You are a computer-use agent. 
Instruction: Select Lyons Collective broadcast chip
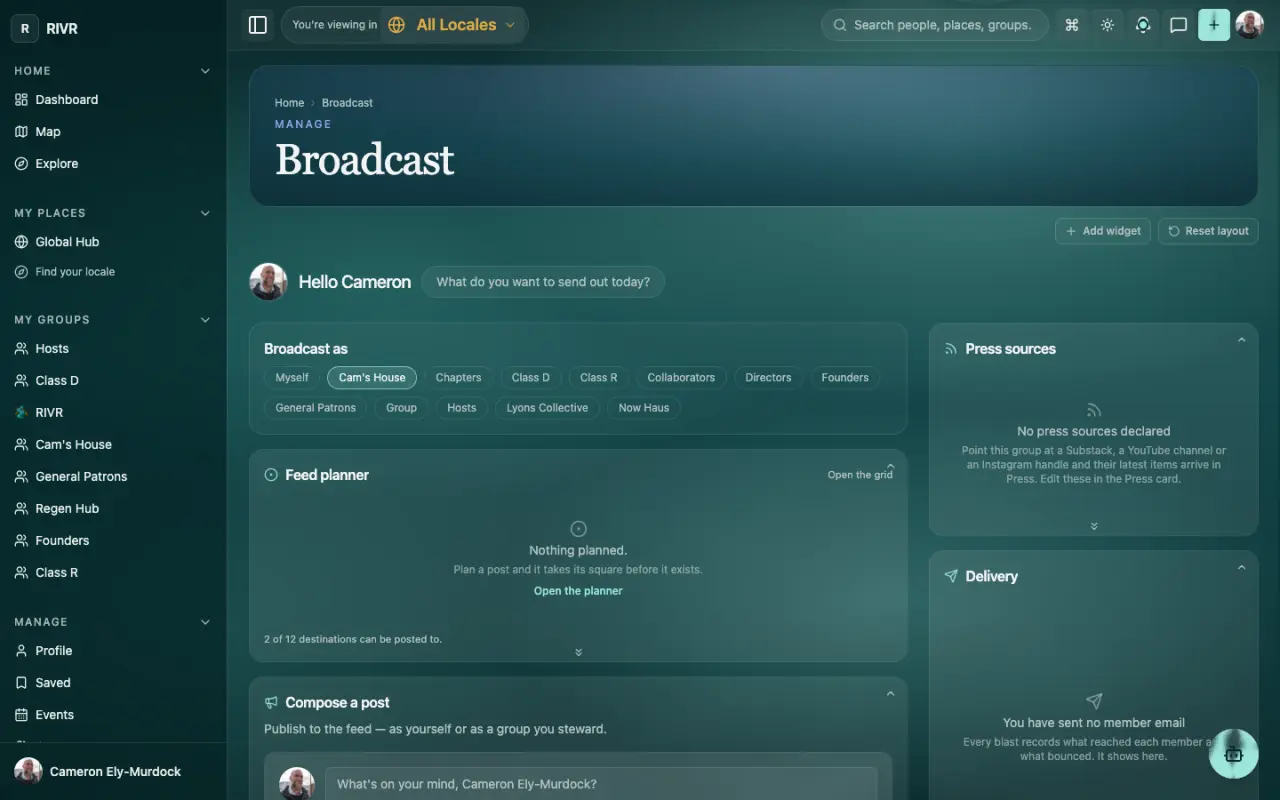pos(547,407)
